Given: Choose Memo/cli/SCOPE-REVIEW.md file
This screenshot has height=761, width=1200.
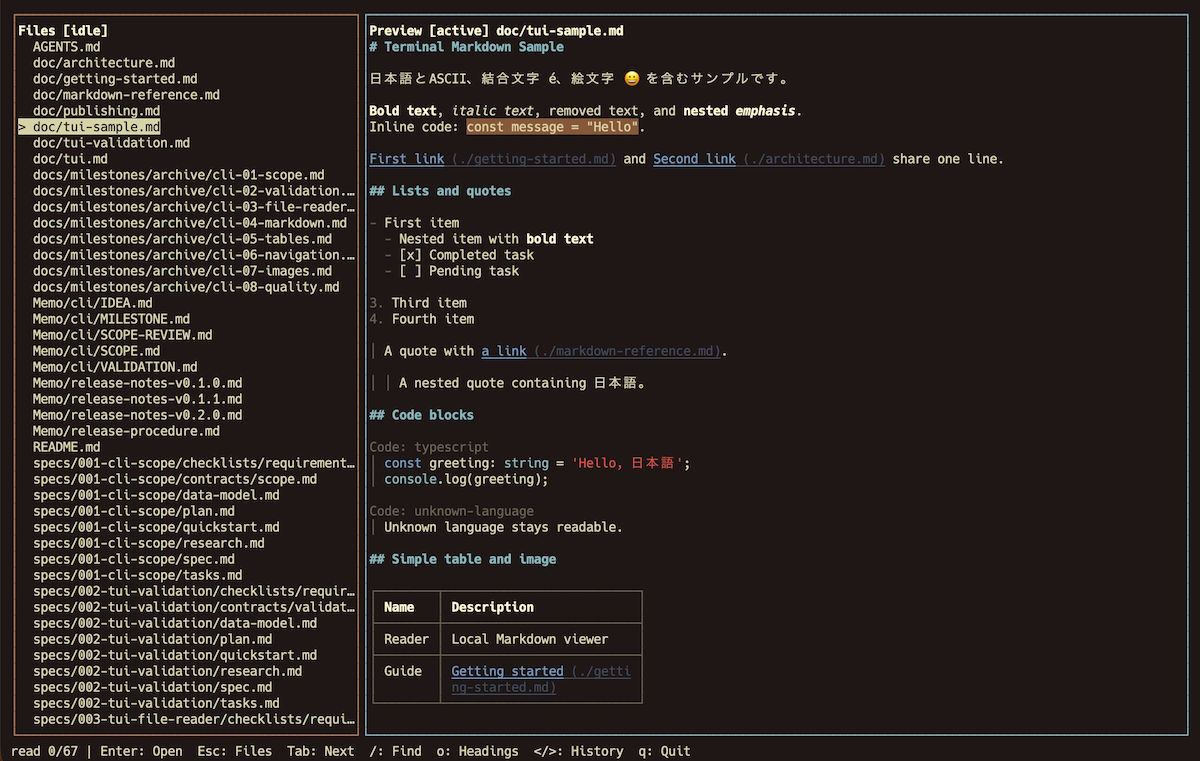Looking at the screenshot, I should pos(123,335).
